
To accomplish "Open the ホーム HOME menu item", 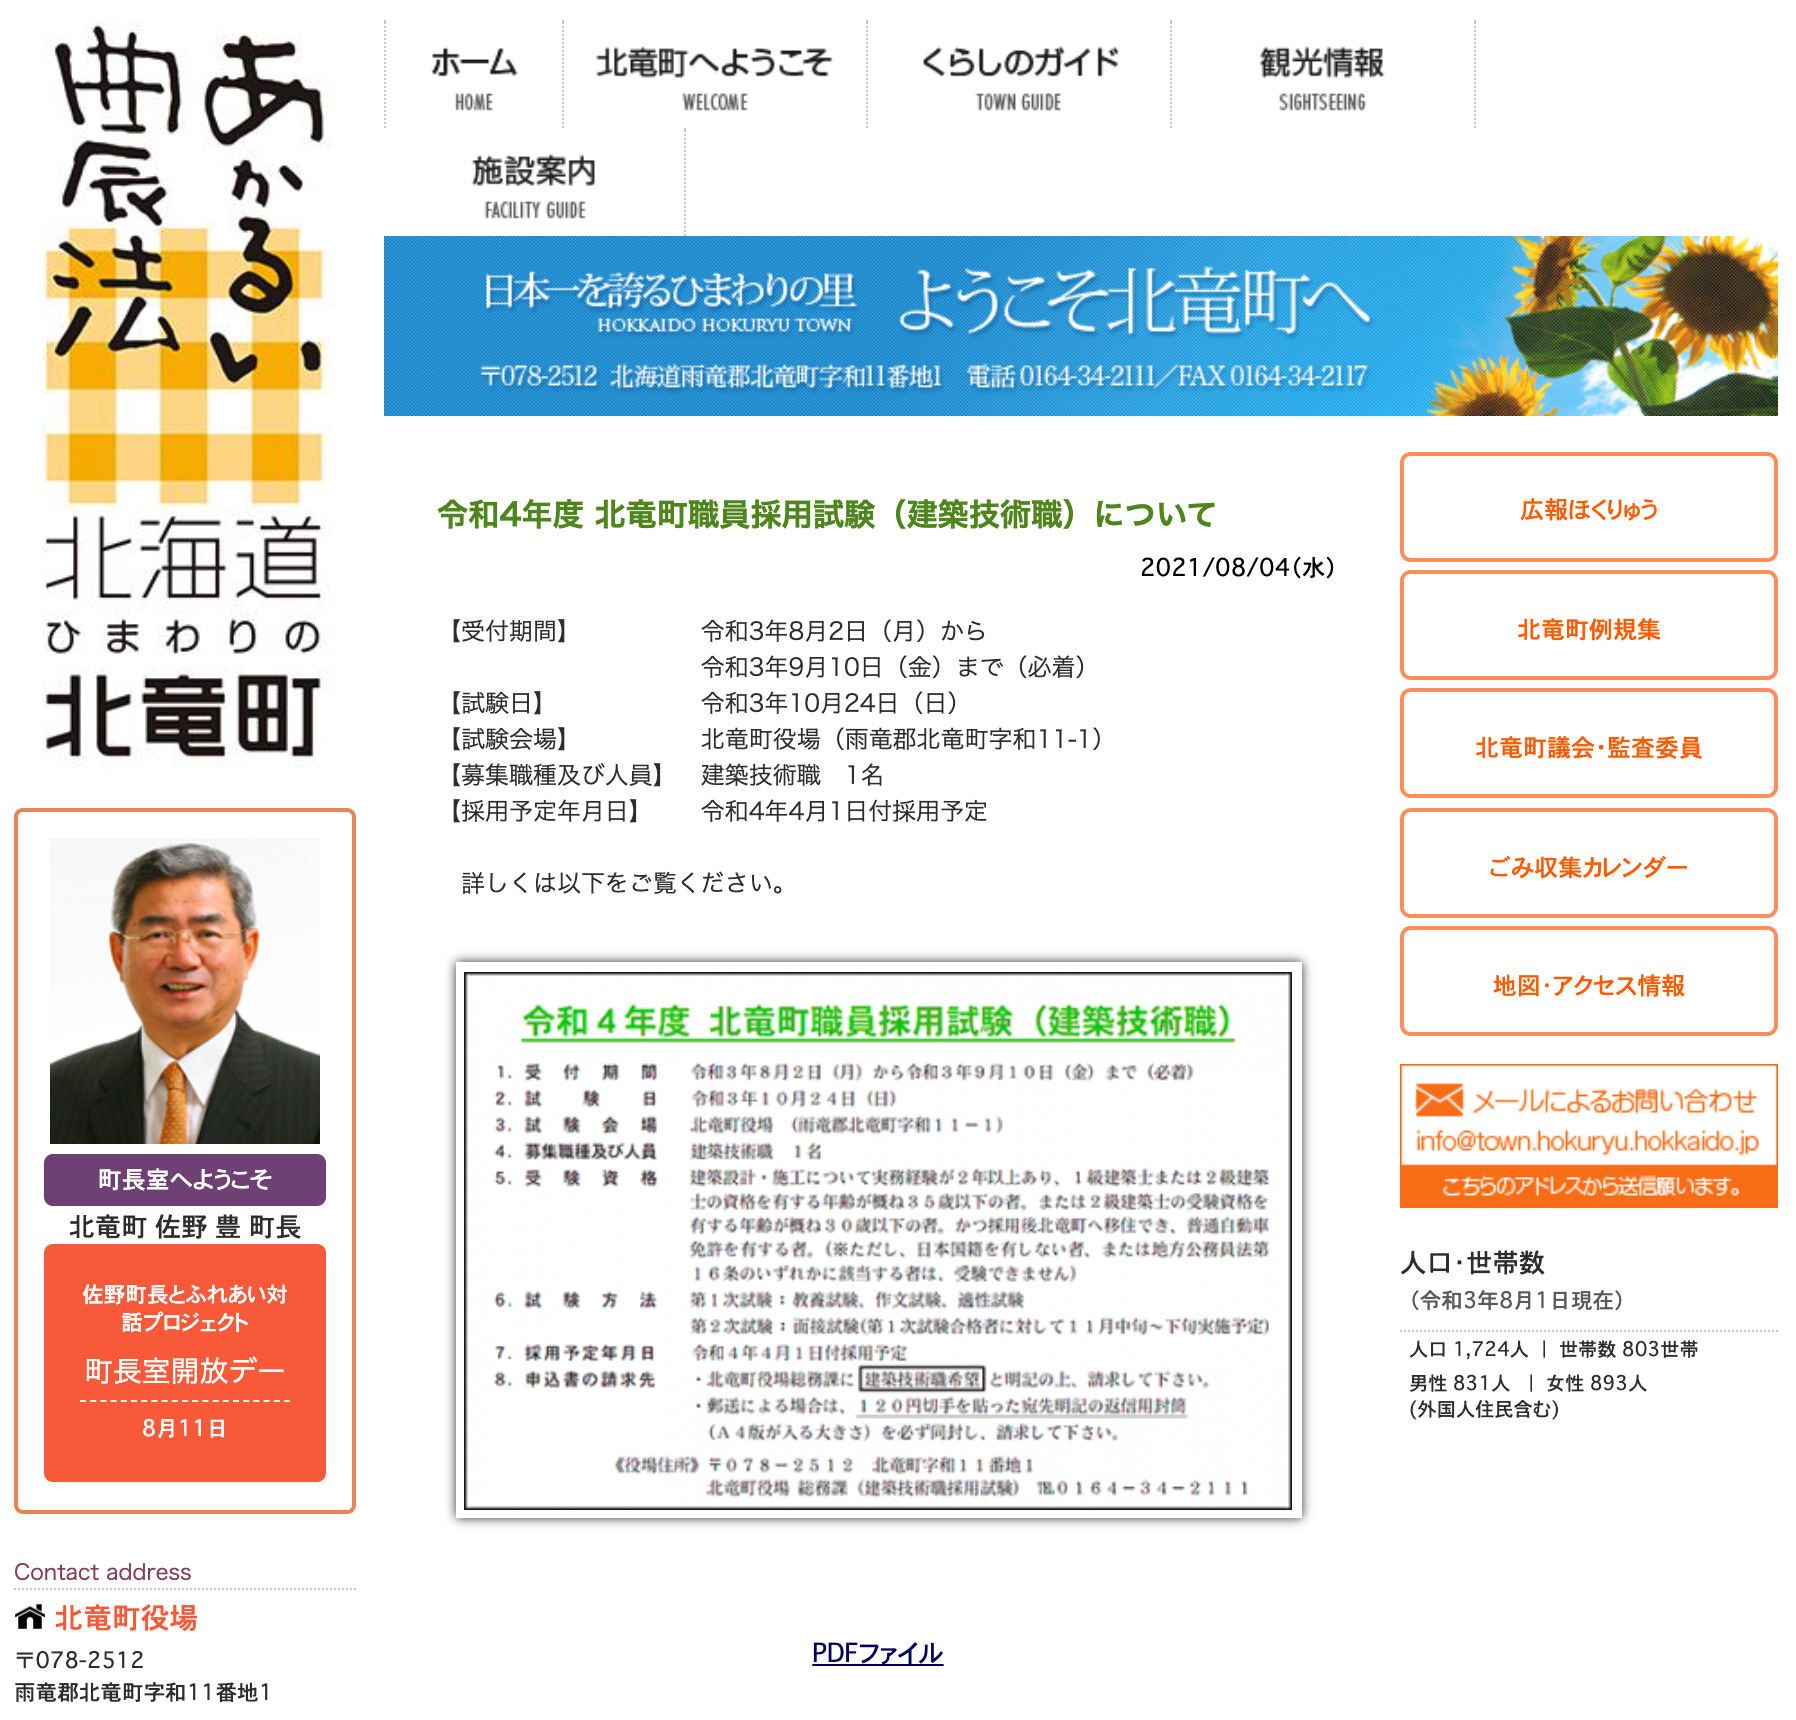I will click(473, 77).
